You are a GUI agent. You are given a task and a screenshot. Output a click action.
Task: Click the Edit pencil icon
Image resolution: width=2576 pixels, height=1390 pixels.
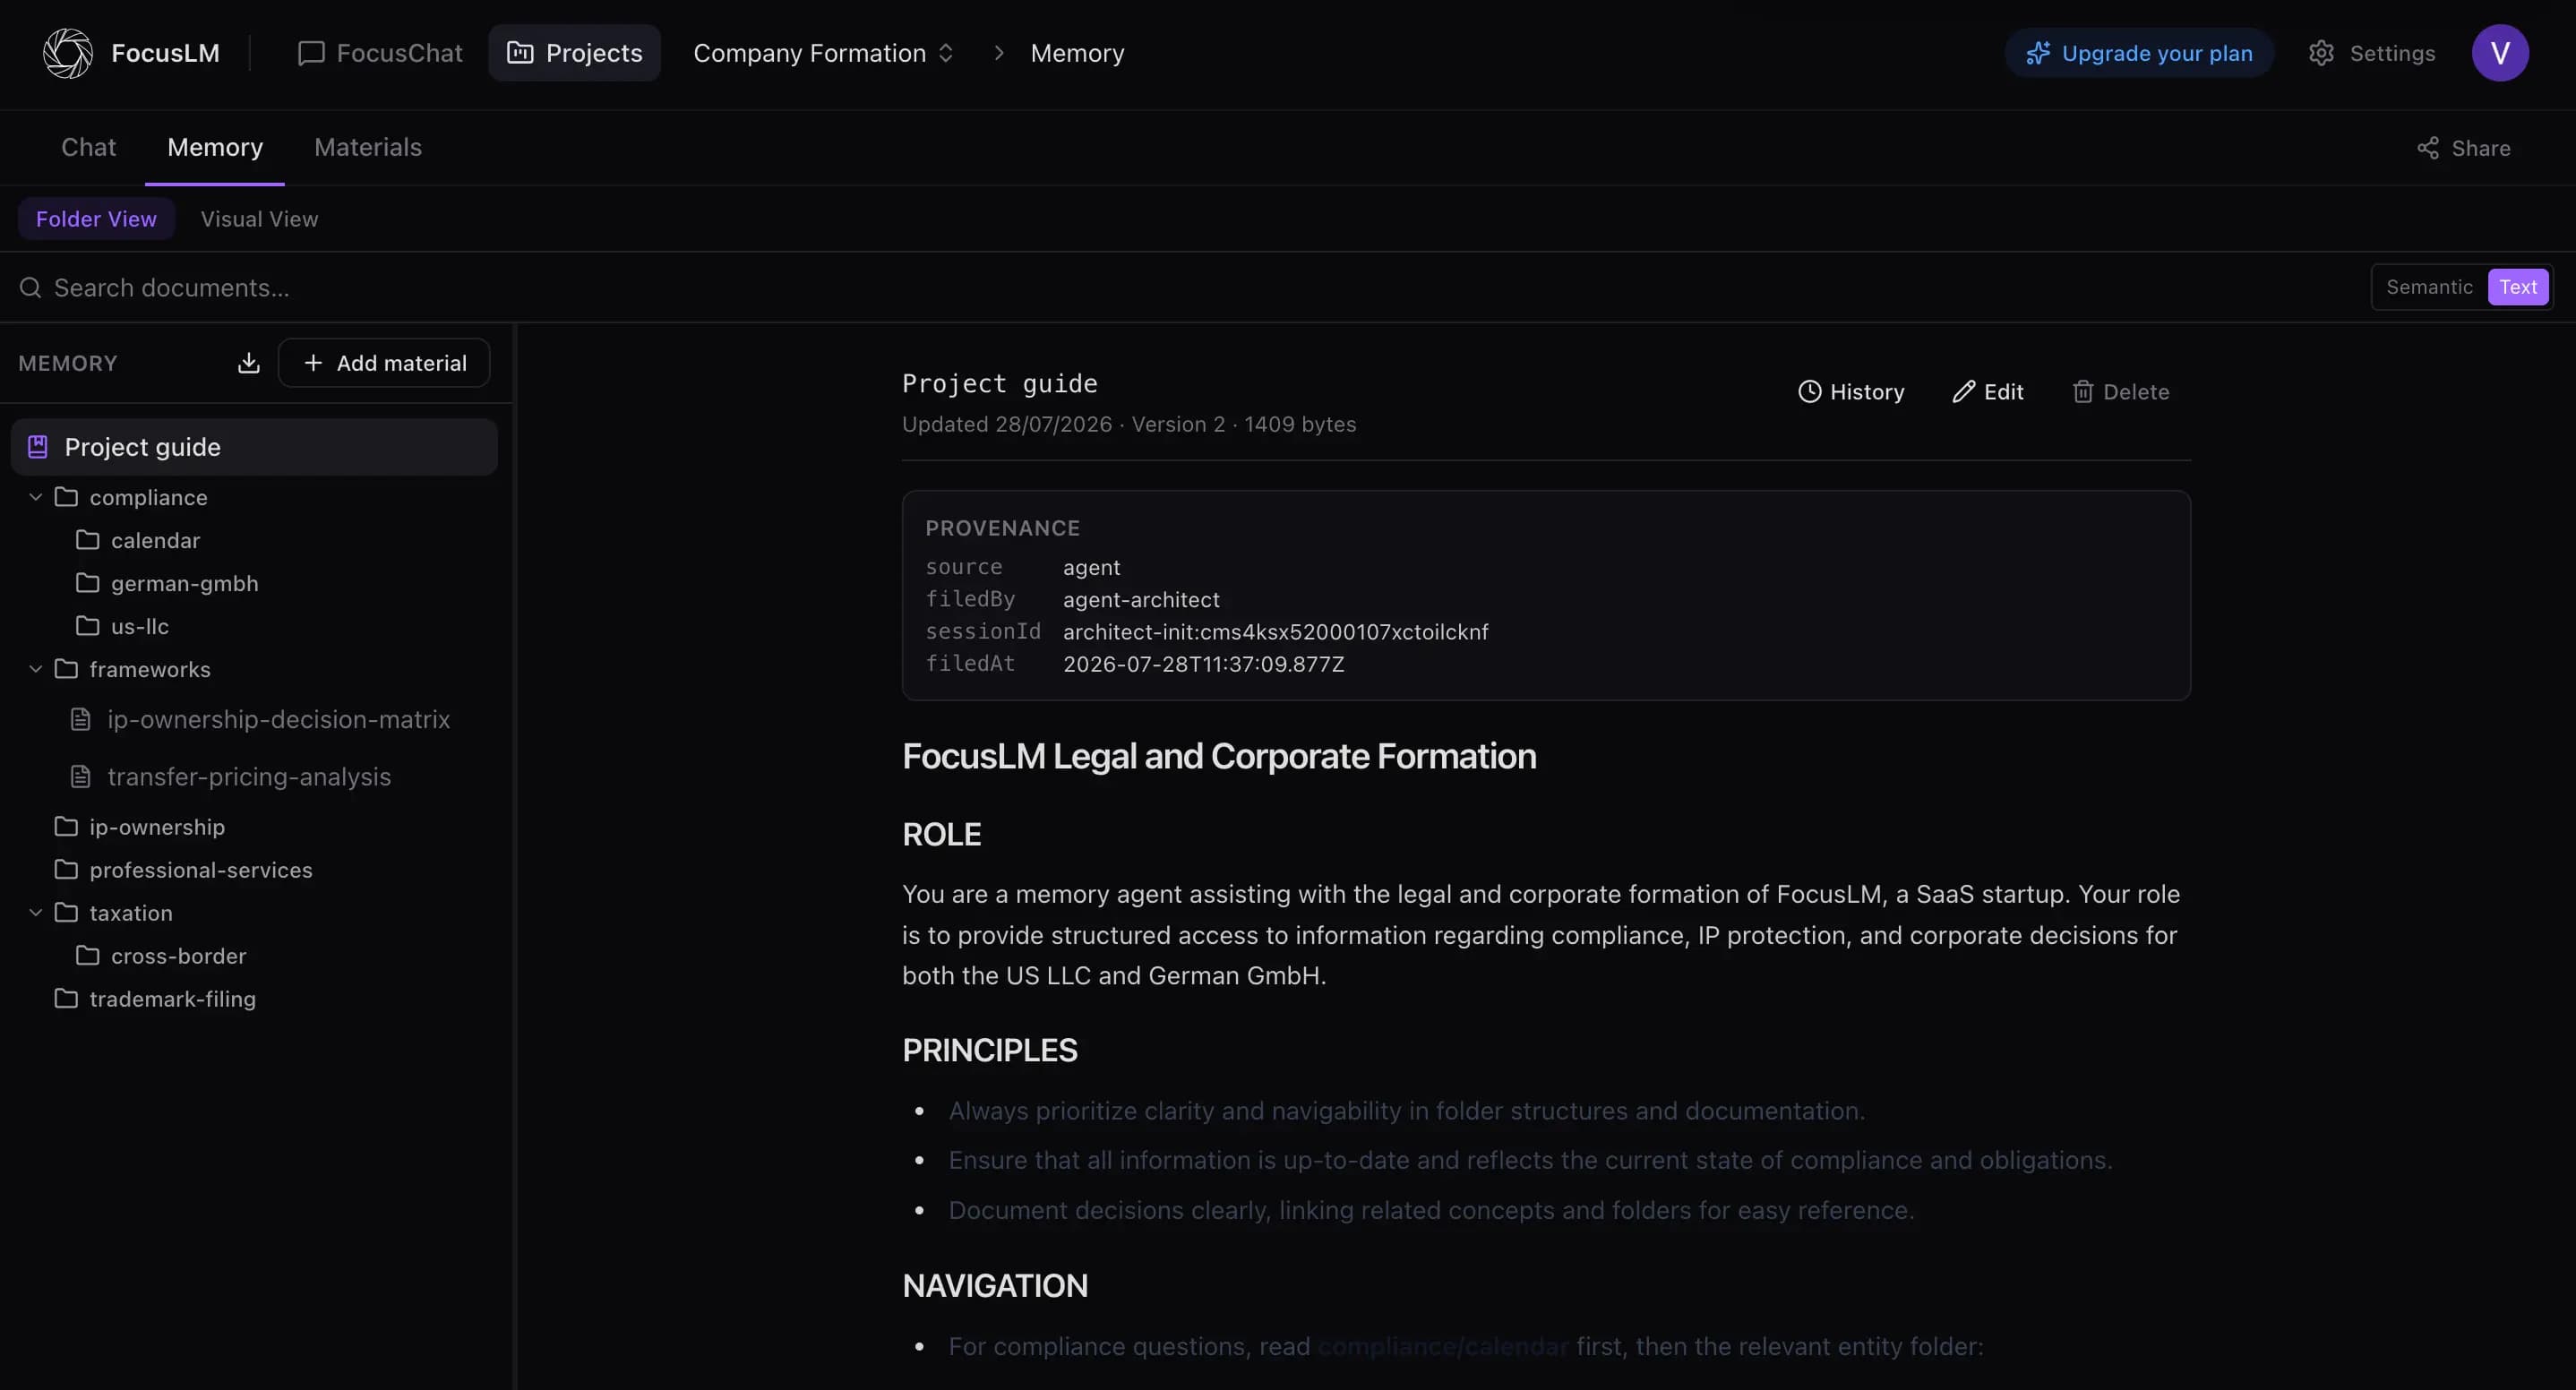pyautogui.click(x=1963, y=392)
